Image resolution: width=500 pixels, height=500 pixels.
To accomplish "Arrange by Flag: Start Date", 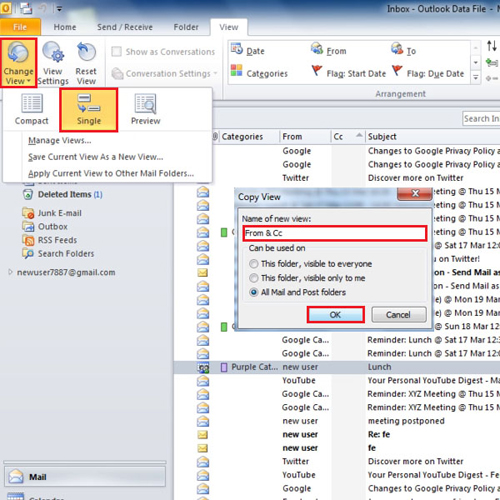I will click(x=349, y=73).
